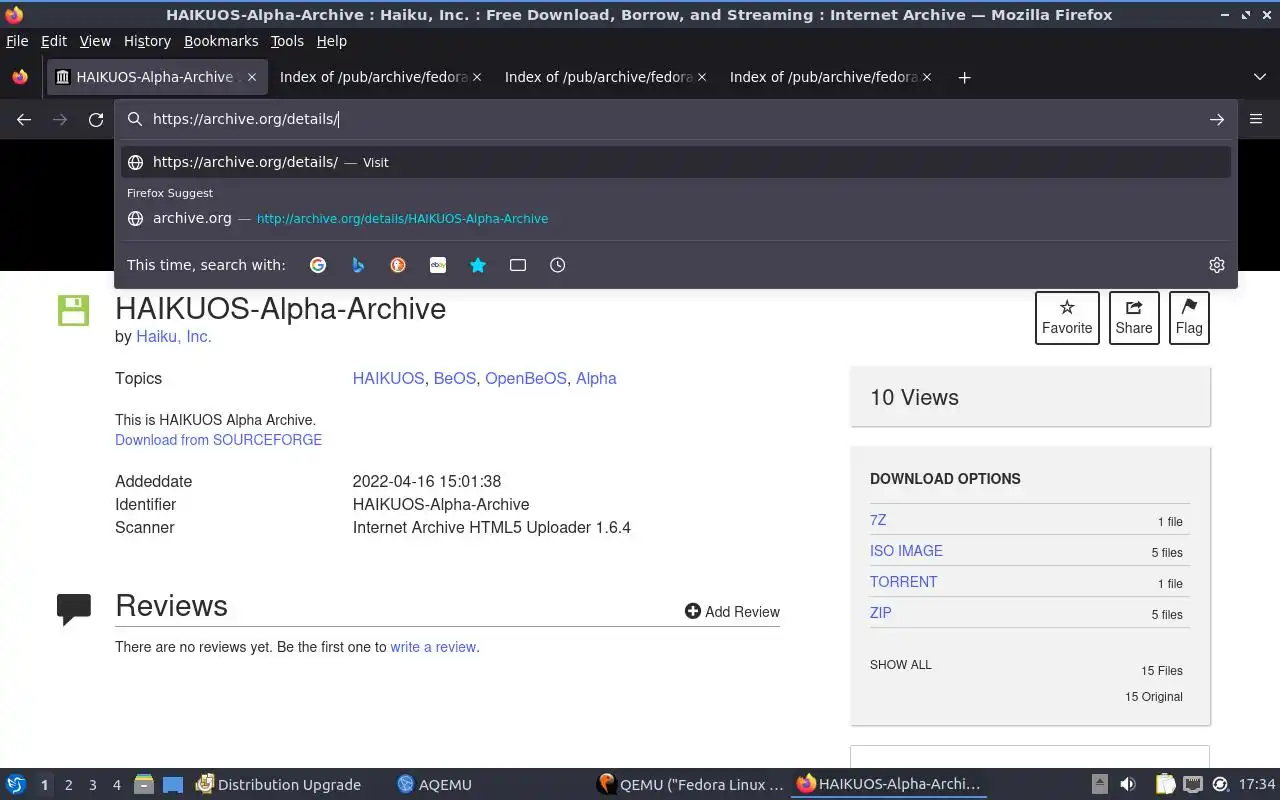Search with DuckDuckGo icon
Image resolution: width=1280 pixels, height=800 pixels.
(398, 265)
